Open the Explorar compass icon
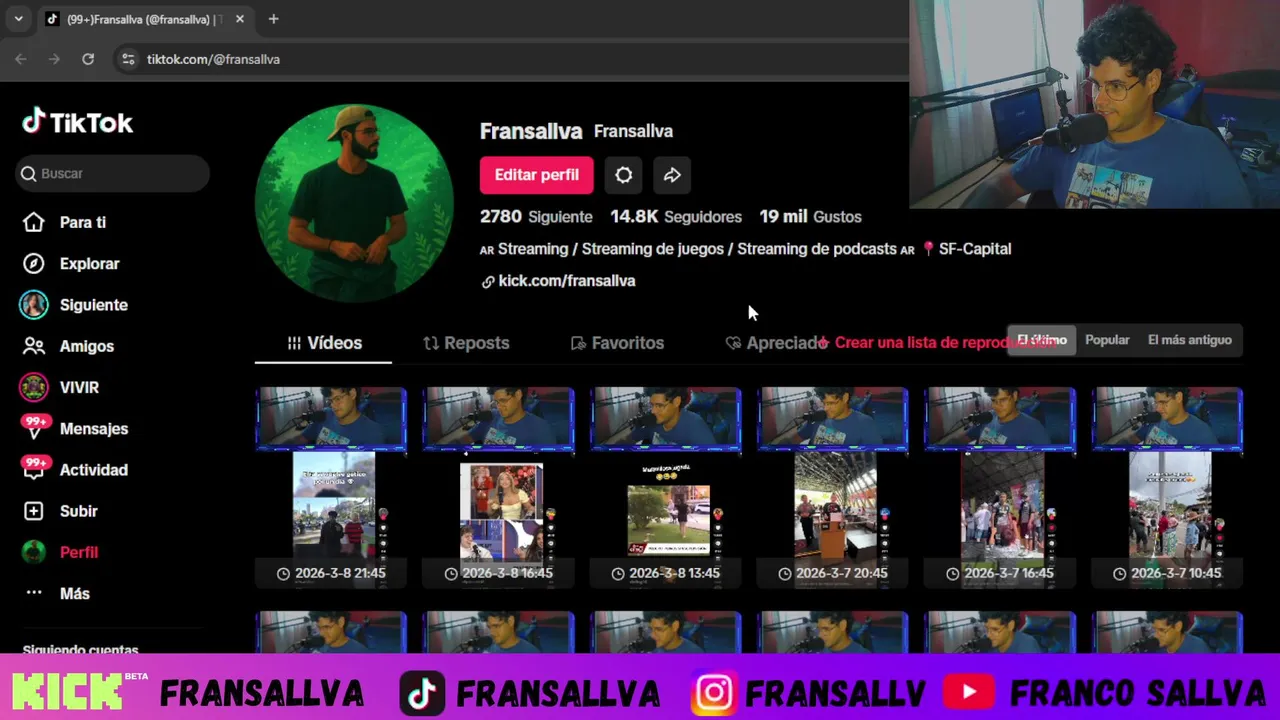Image resolution: width=1280 pixels, height=720 pixels. pos(34,263)
